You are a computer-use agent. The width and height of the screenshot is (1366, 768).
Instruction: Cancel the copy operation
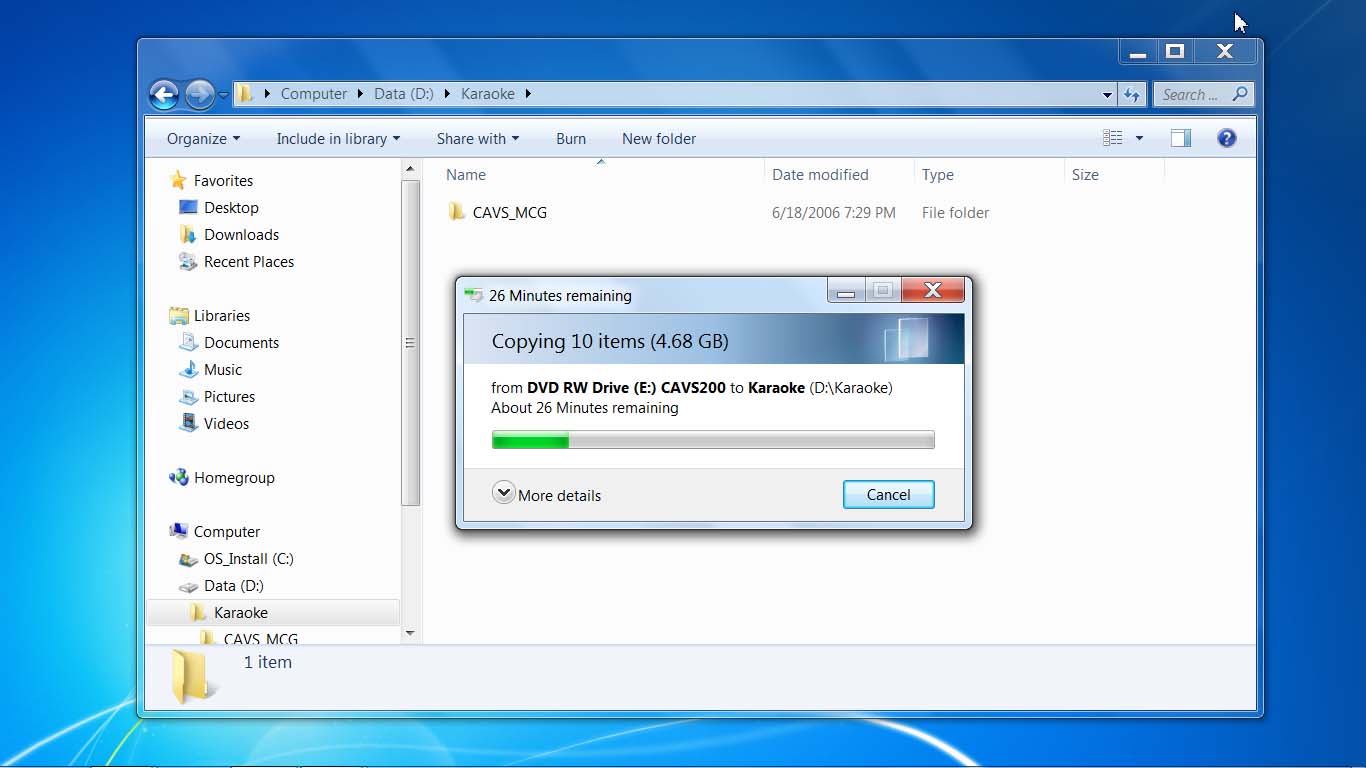coord(888,495)
